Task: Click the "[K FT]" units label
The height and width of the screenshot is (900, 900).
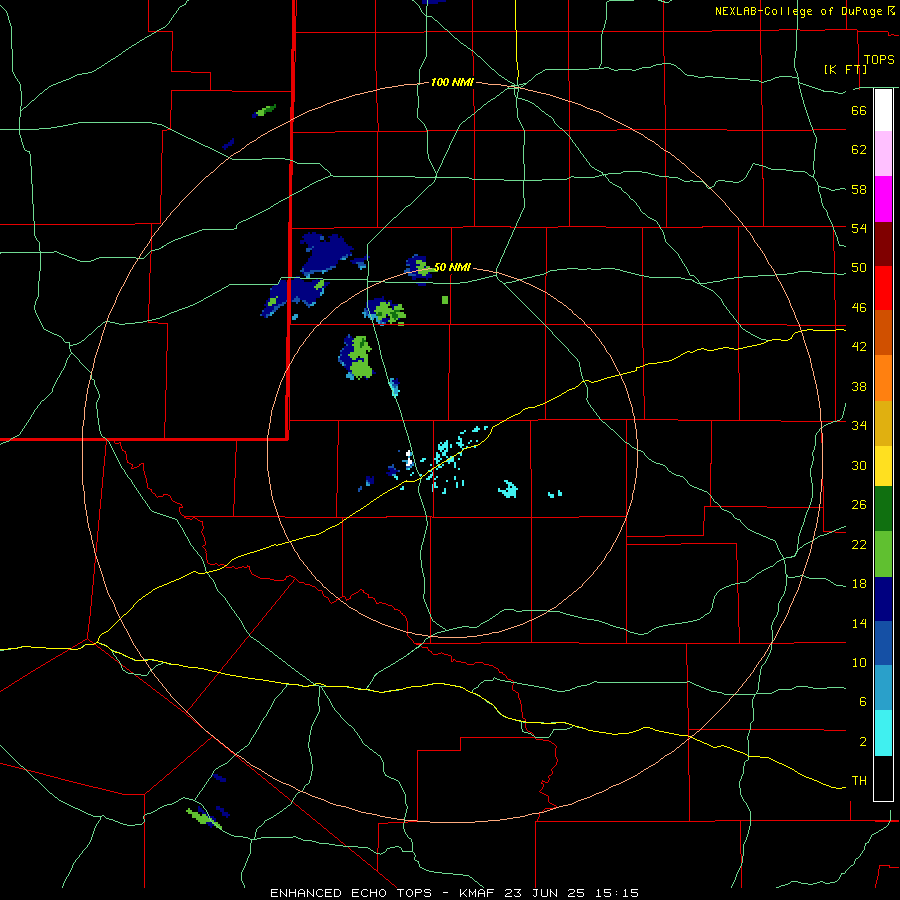Action: [845, 69]
